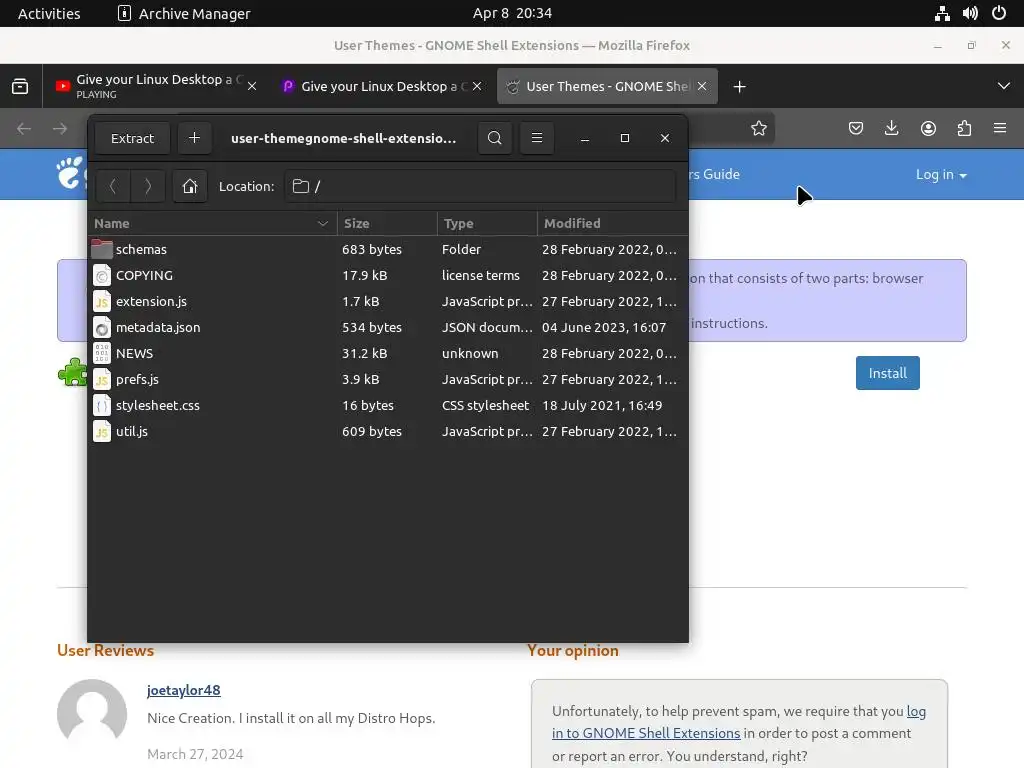Click joetaylor48's avatar image

tap(92, 713)
